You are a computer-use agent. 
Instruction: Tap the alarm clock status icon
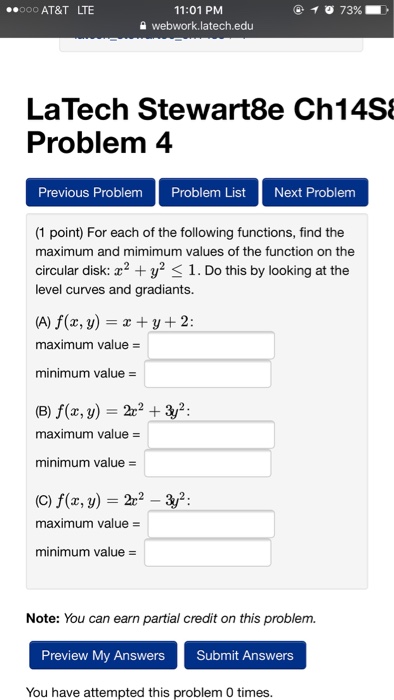(x=330, y=10)
